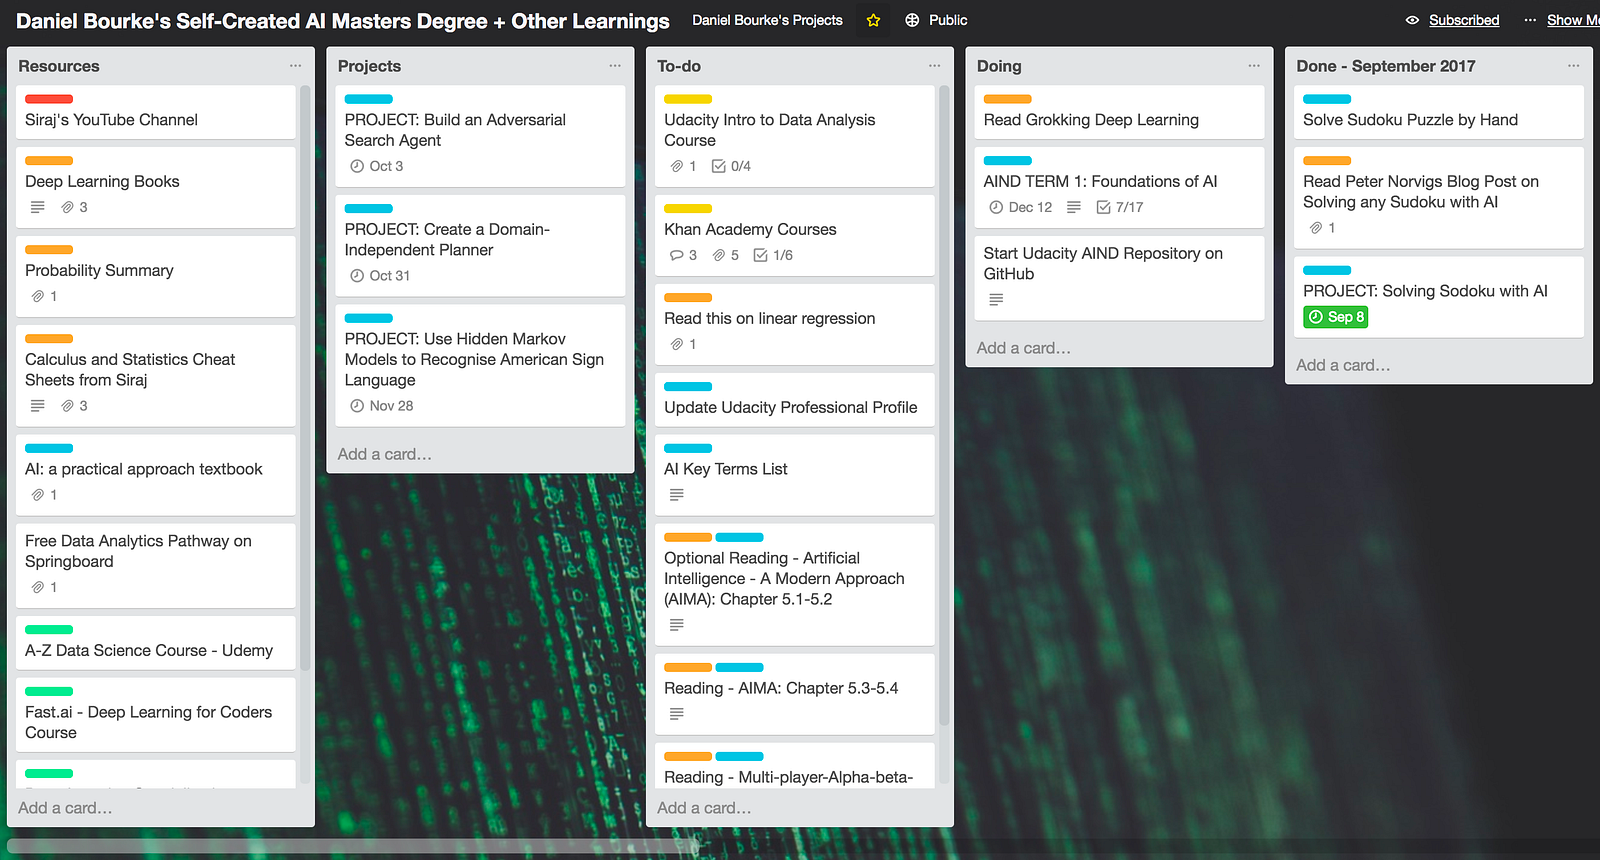
Task: Open the Solve Sudoku Puzzle by Hand card
Action: tap(1438, 112)
